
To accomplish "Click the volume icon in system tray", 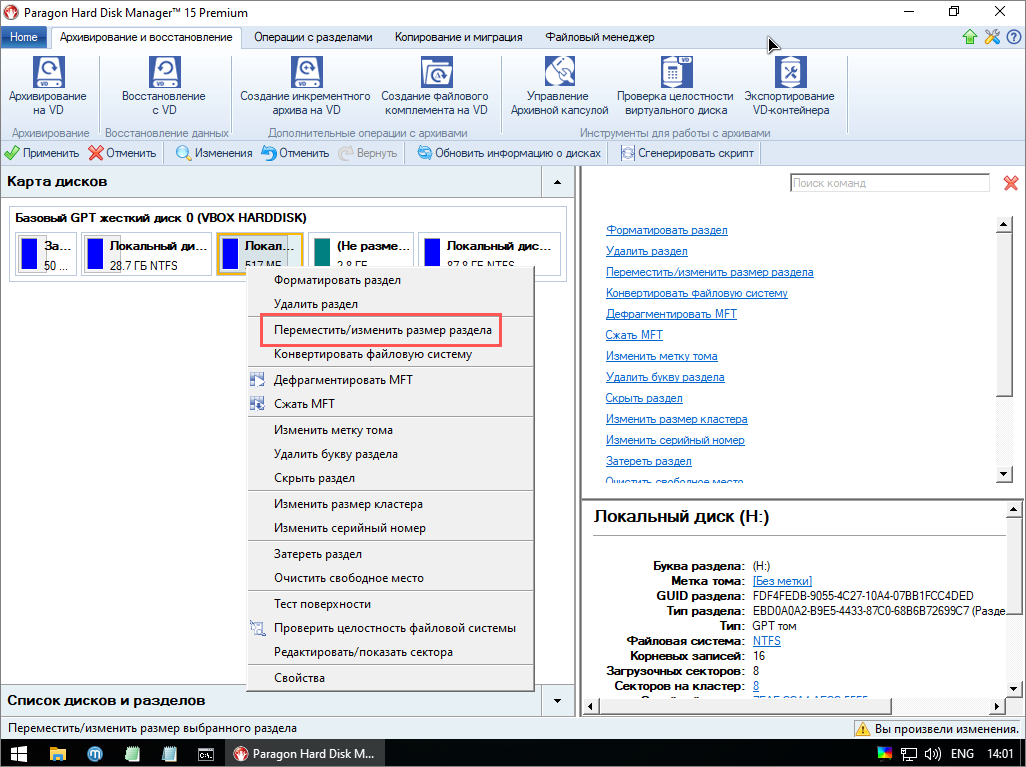I will (x=932, y=754).
